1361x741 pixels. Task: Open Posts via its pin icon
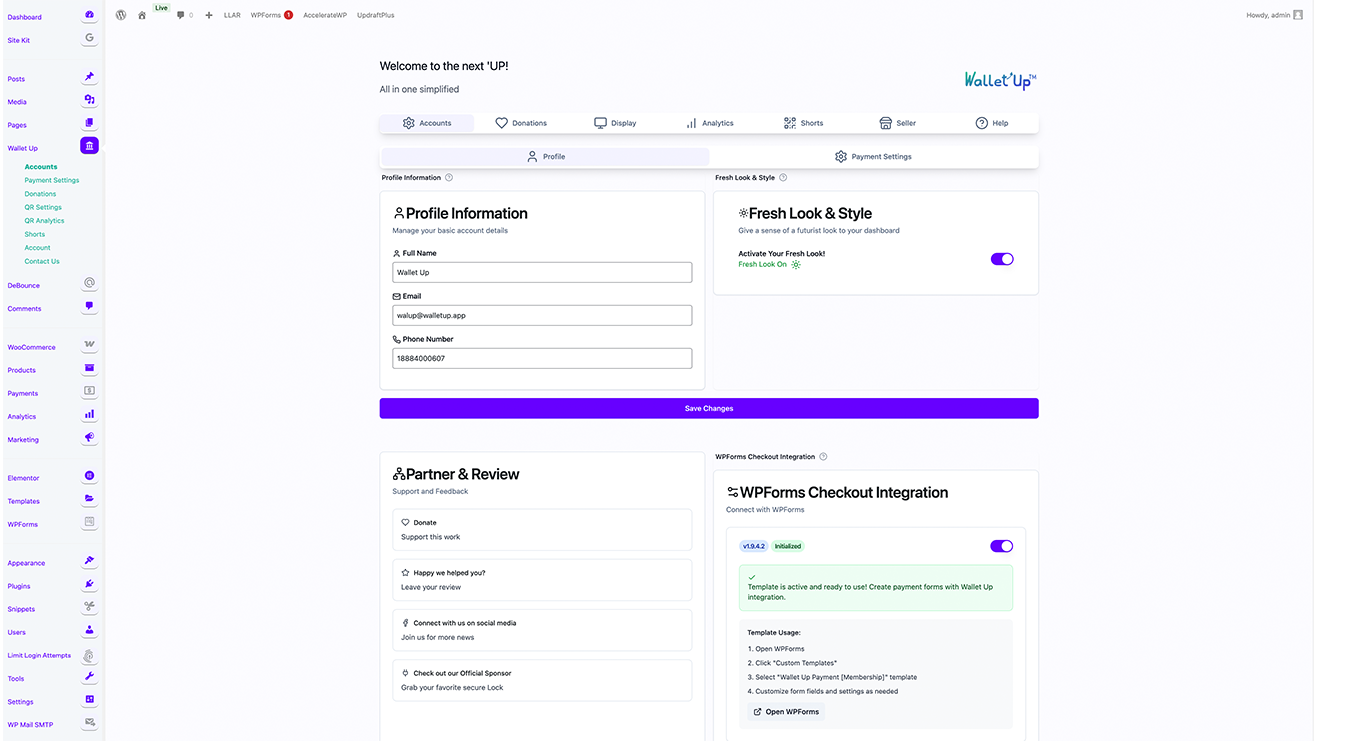click(89, 77)
